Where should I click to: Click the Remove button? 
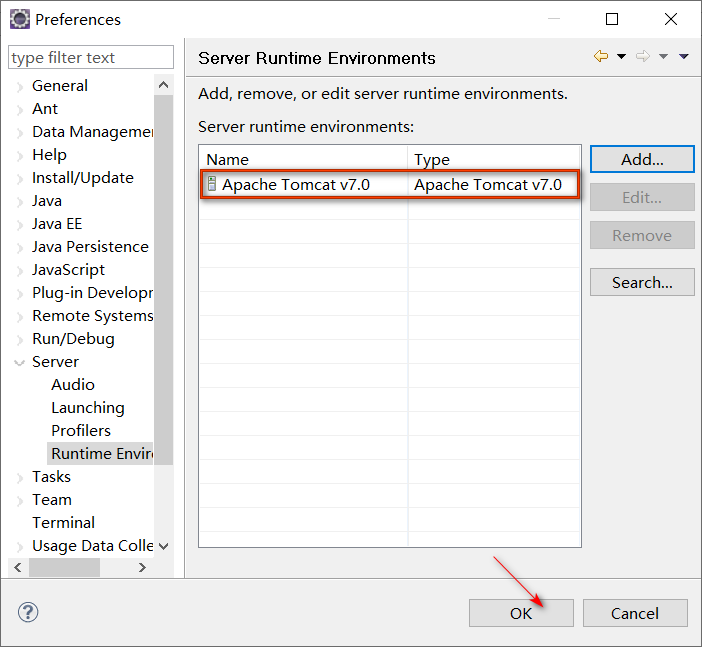click(x=642, y=235)
